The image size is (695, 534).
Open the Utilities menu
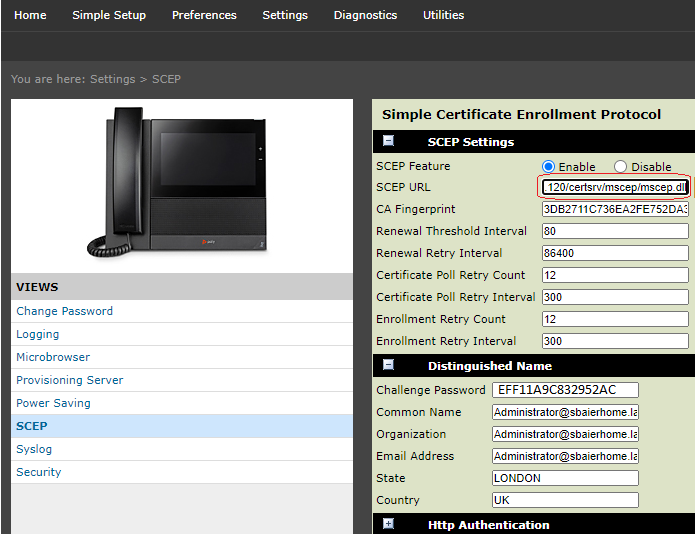point(443,15)
